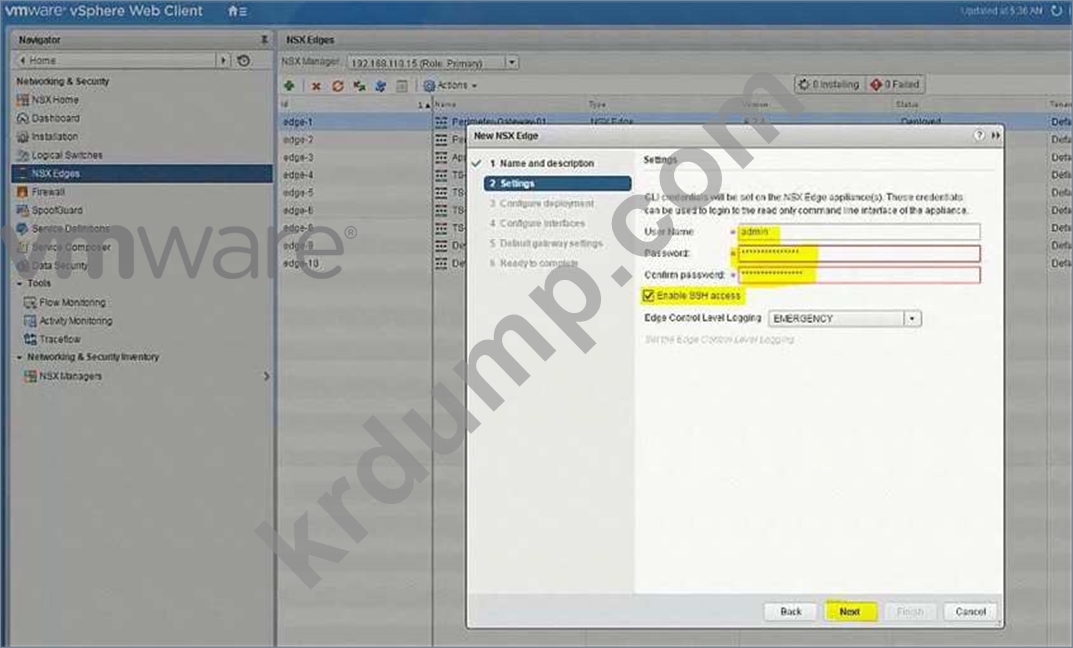Click the expand arrows in New NSX Edge title bar
This screenshot has height=648, width=1073.
996,135
